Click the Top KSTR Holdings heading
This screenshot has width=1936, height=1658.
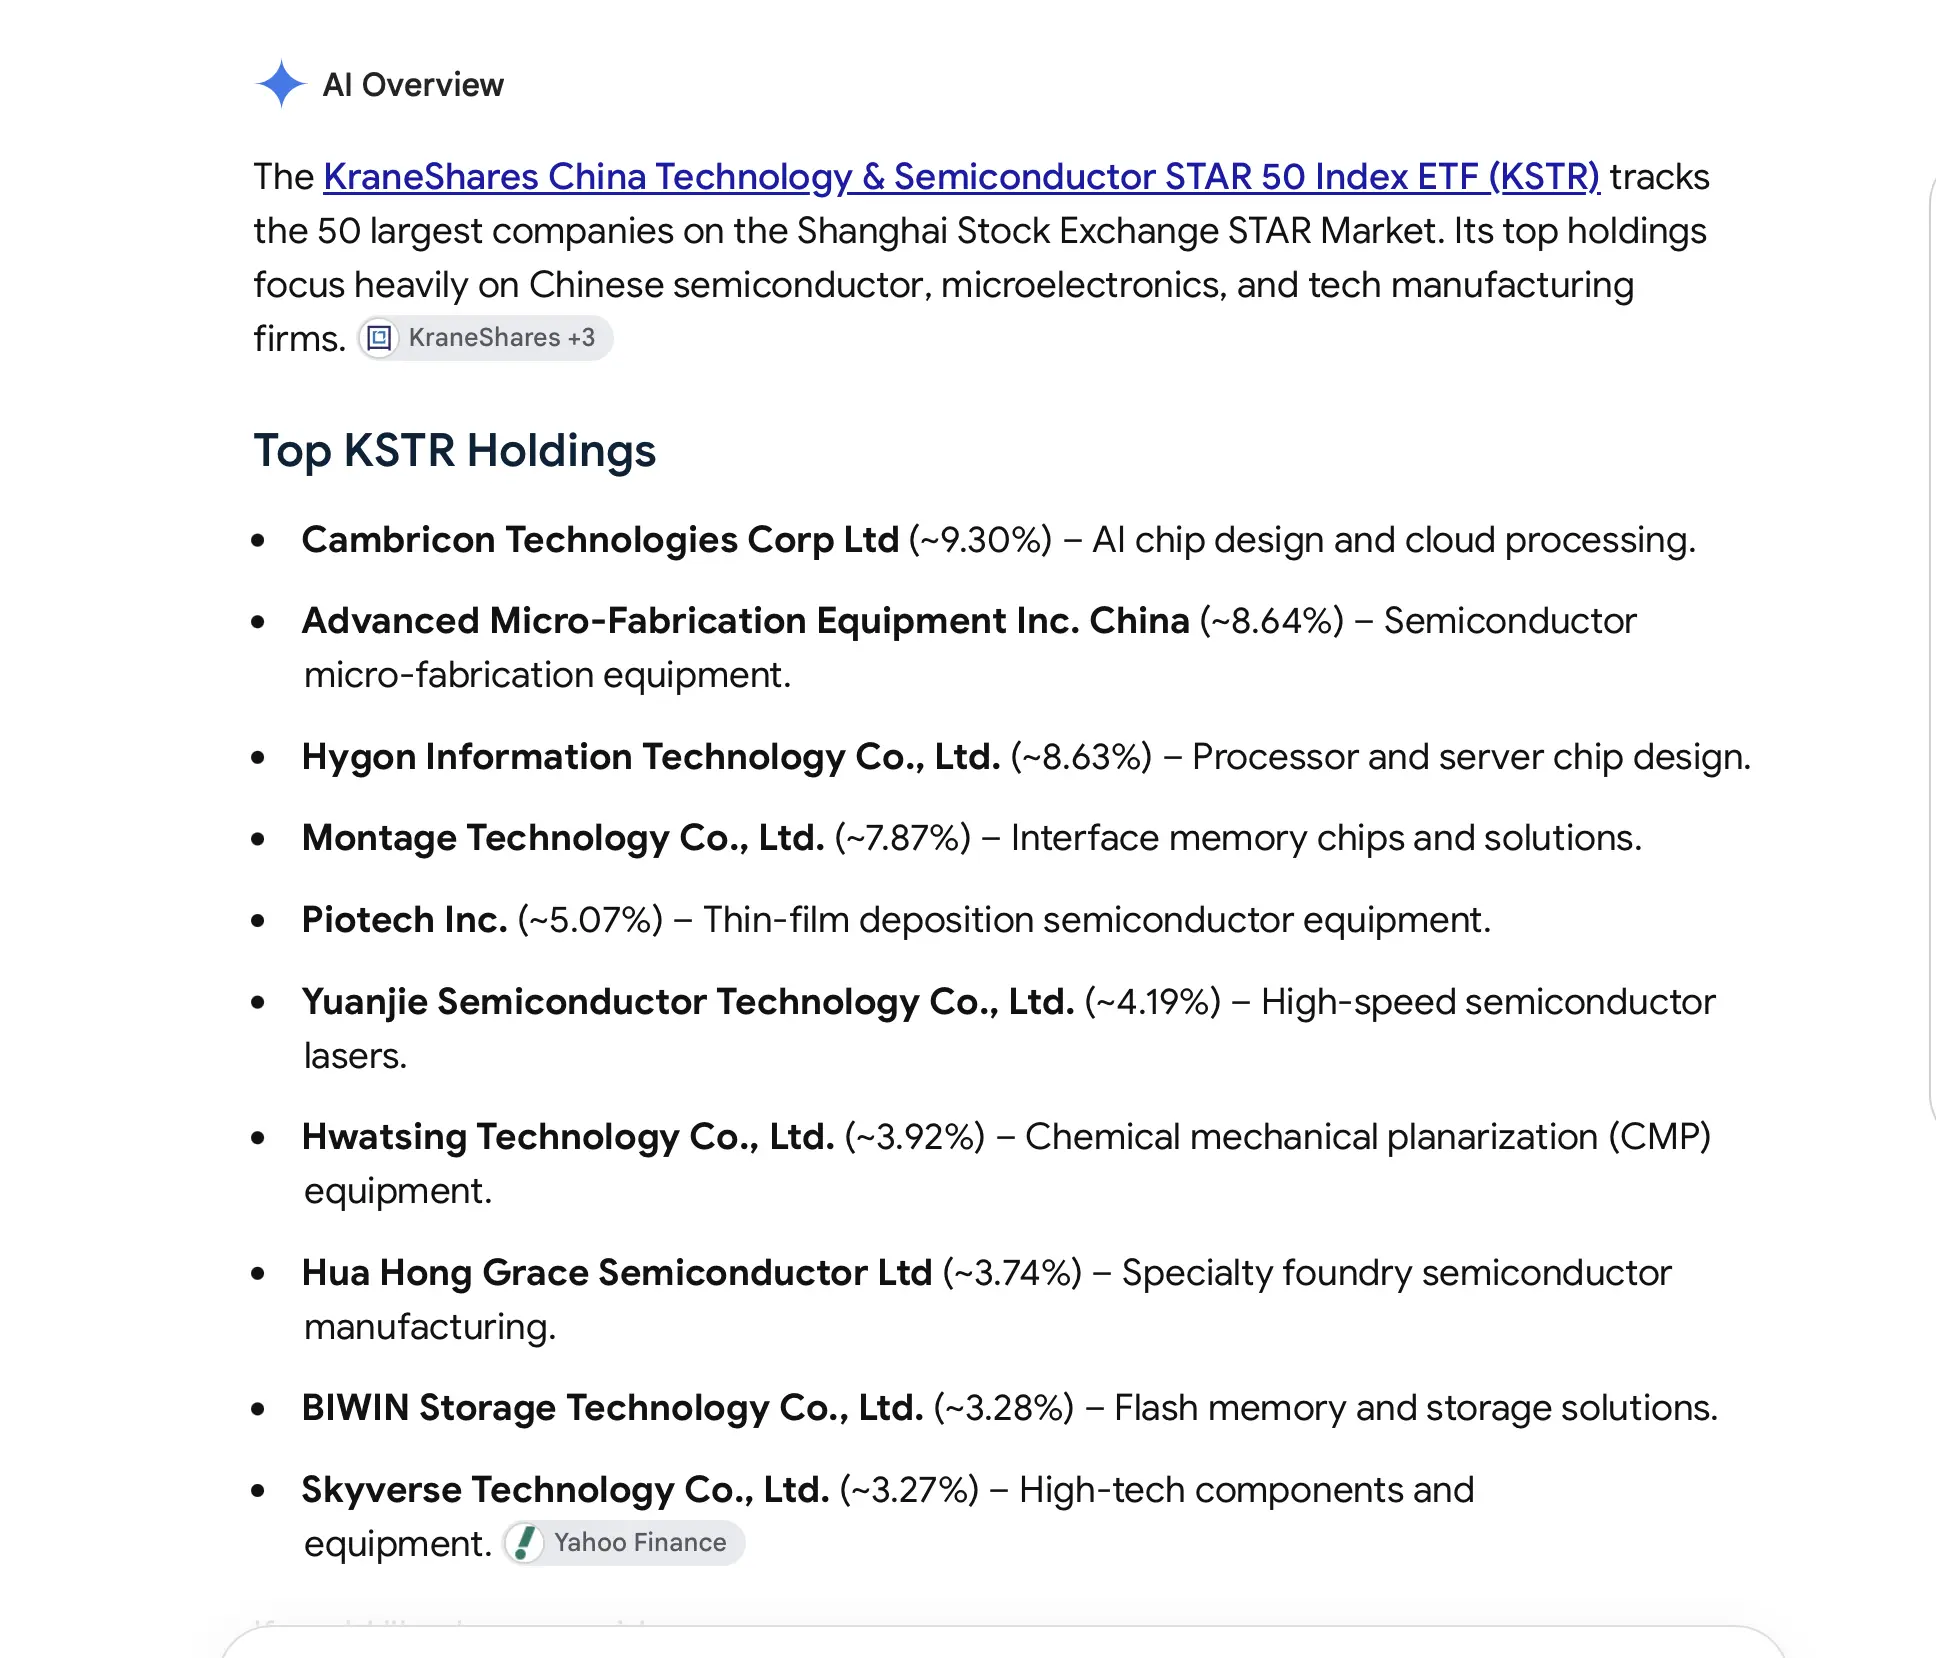point(455,450)
